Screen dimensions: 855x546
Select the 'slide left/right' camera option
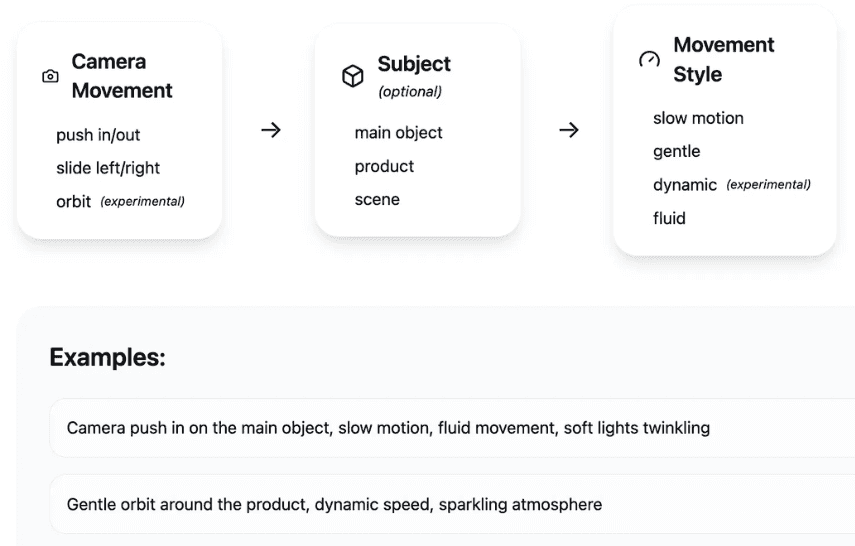(108, 168)
